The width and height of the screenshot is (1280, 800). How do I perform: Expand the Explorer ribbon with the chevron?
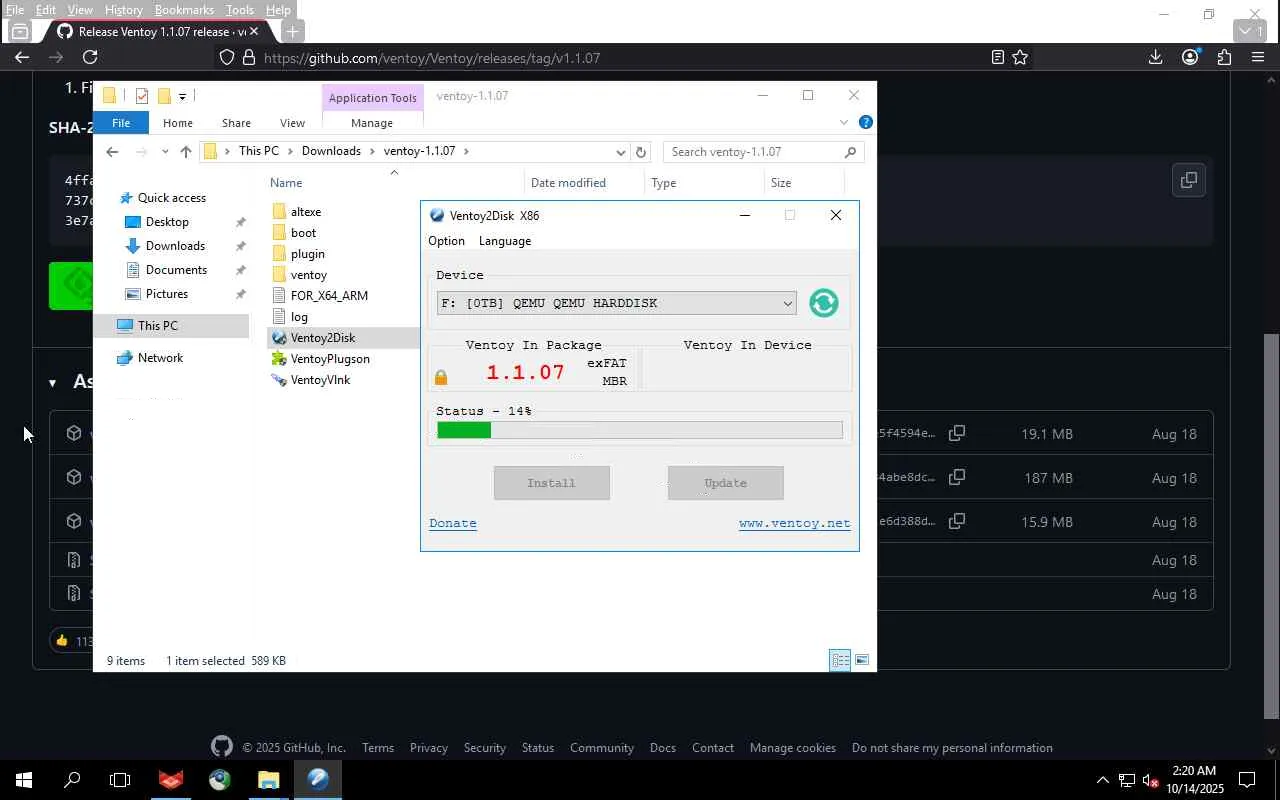click(843, 122)
